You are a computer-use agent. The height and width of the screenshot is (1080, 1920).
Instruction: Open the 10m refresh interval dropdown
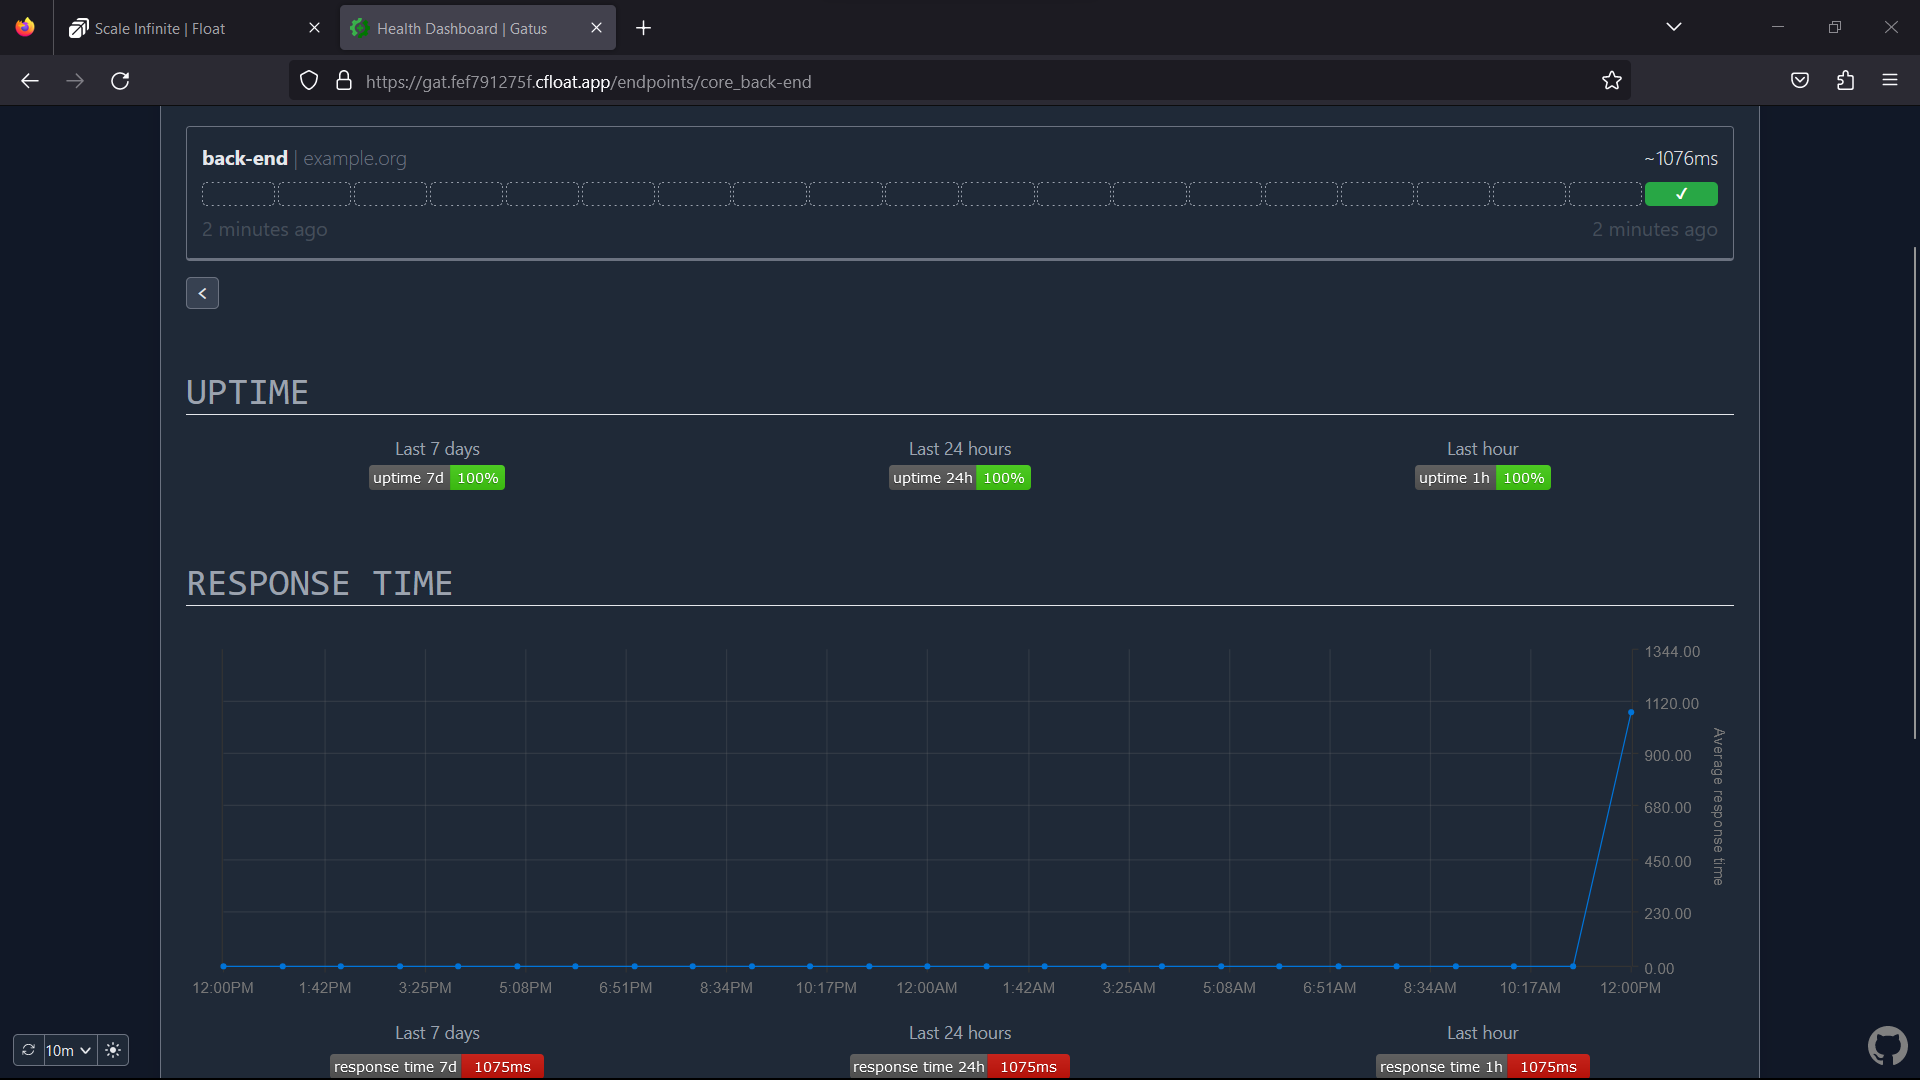69,1050
